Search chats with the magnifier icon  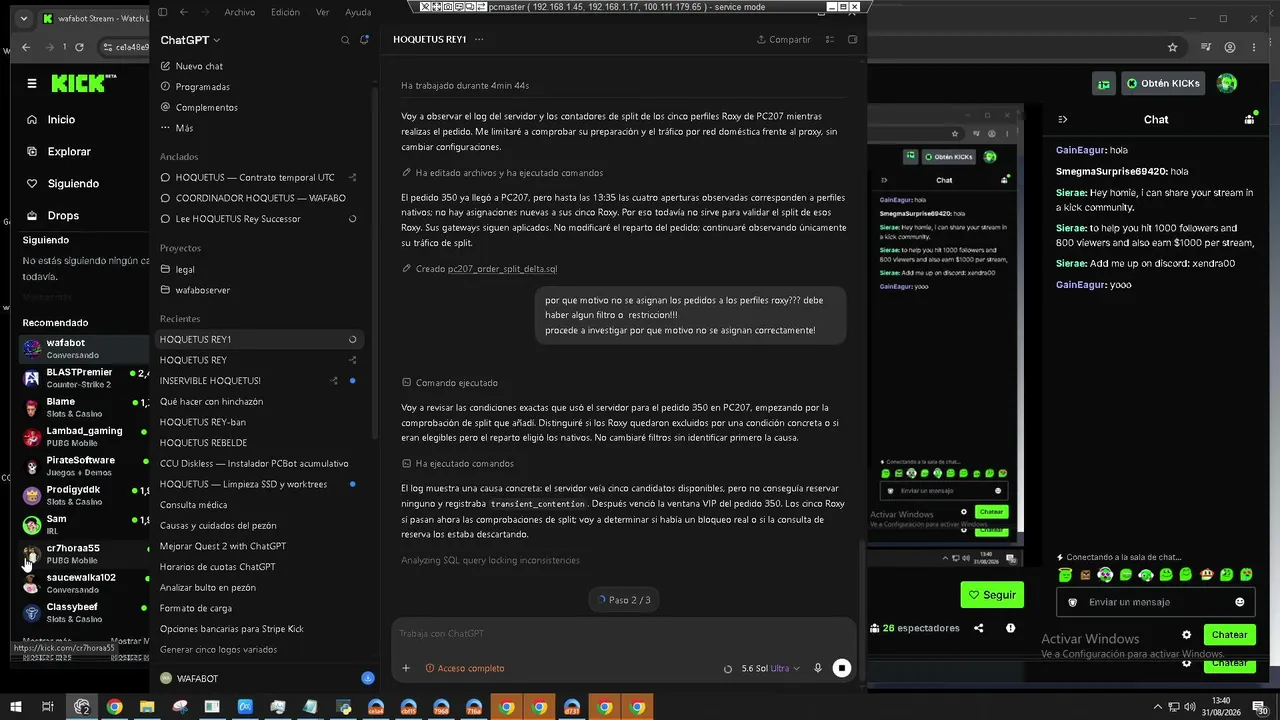pos(345,40)
